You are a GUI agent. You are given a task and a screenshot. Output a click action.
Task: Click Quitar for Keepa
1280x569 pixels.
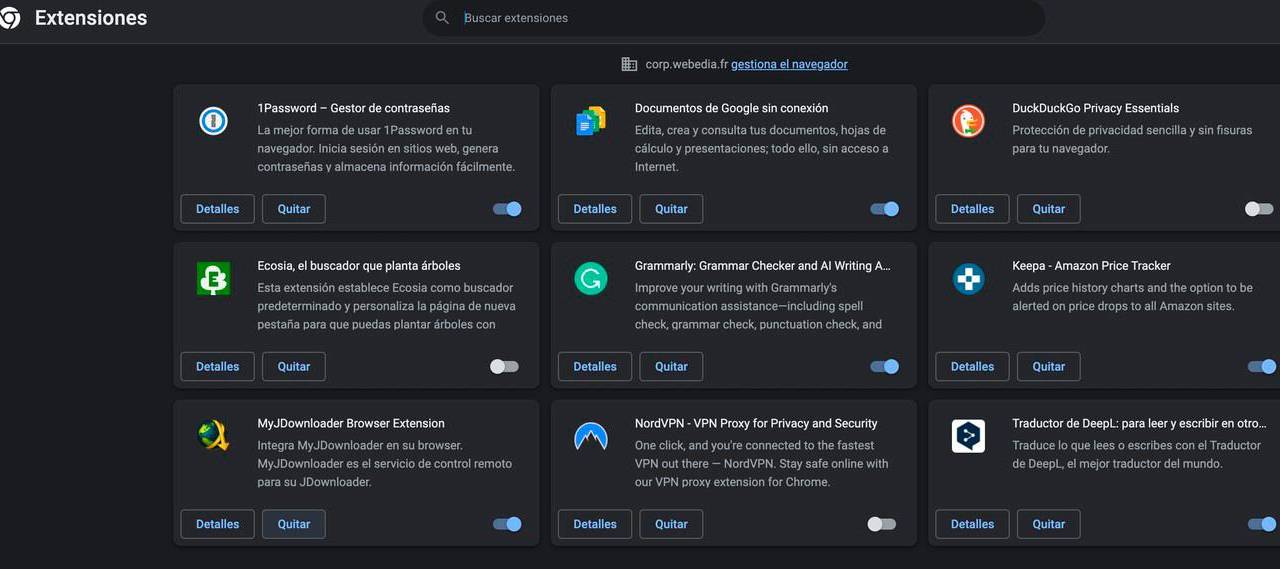point(1049,367)
